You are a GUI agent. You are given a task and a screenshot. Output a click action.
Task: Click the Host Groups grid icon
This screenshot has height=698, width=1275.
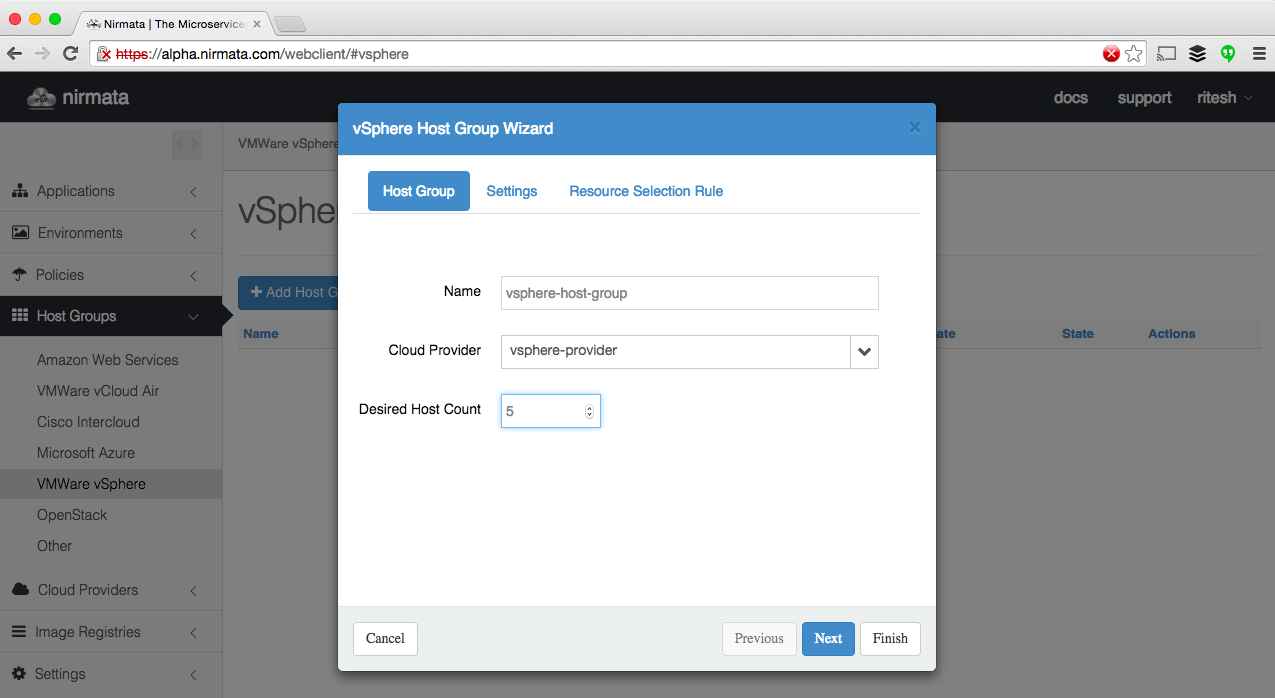[x=19, y=316]
